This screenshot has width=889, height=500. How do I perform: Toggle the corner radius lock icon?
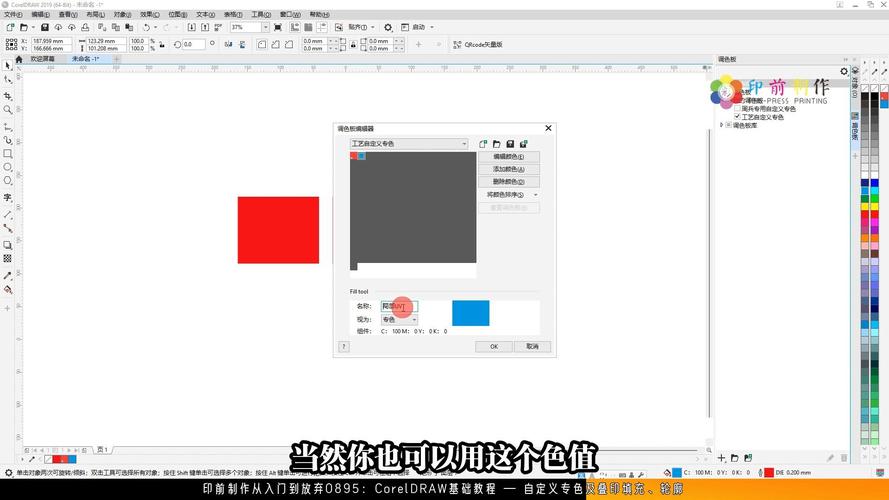(353, 44)
